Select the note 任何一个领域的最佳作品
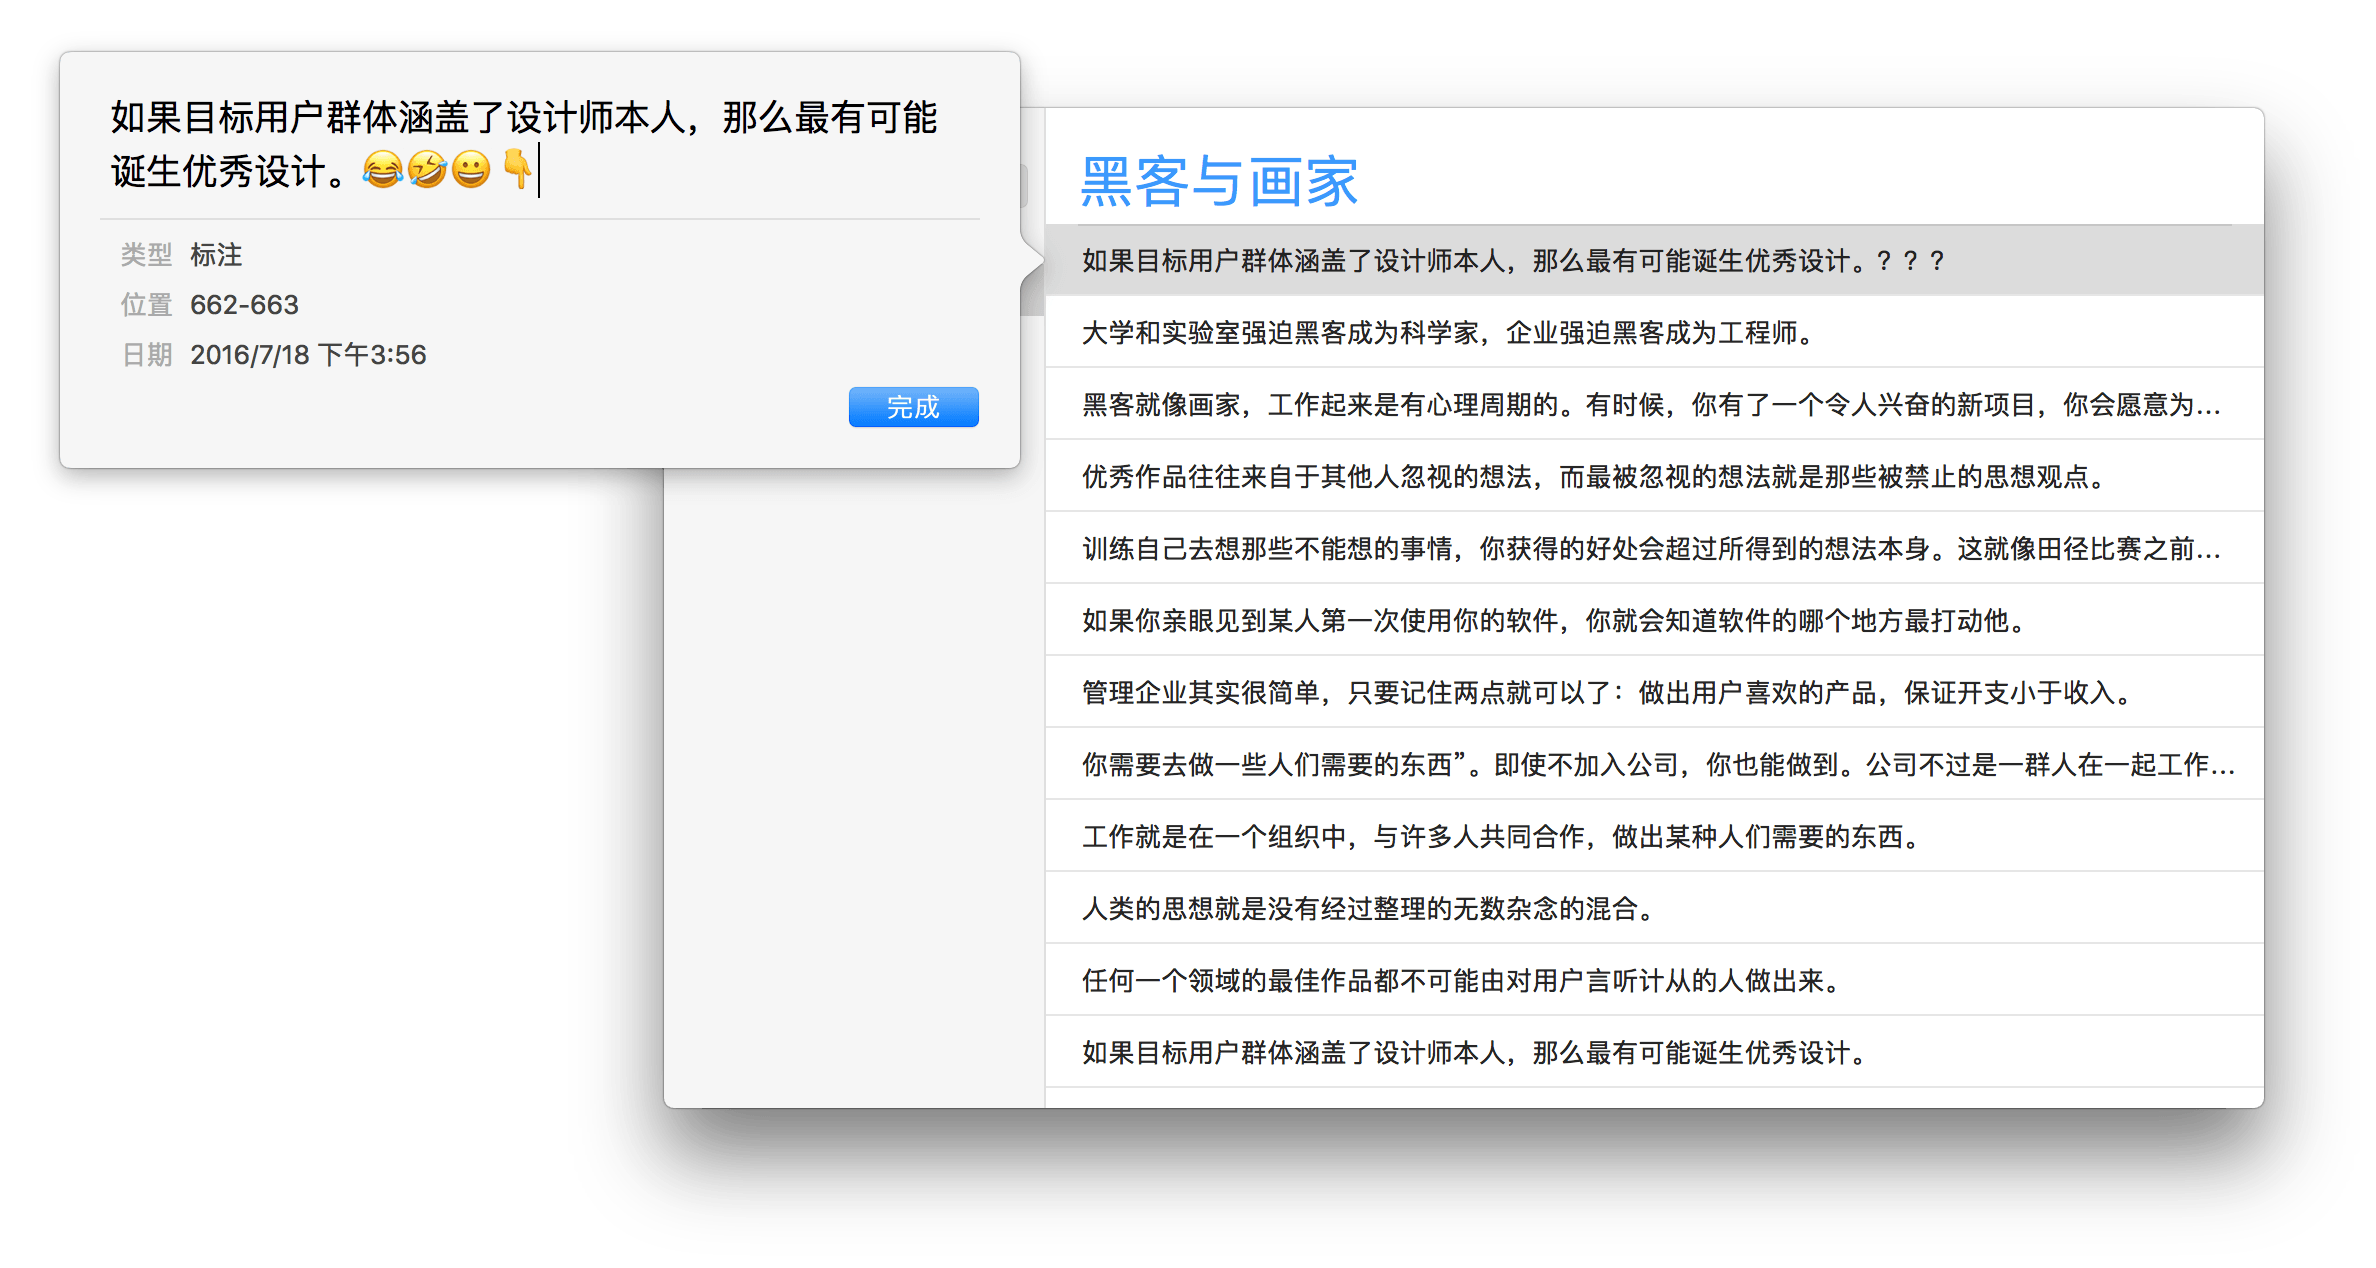Screen dimensions: 2376x1268 pos(1654,980)
